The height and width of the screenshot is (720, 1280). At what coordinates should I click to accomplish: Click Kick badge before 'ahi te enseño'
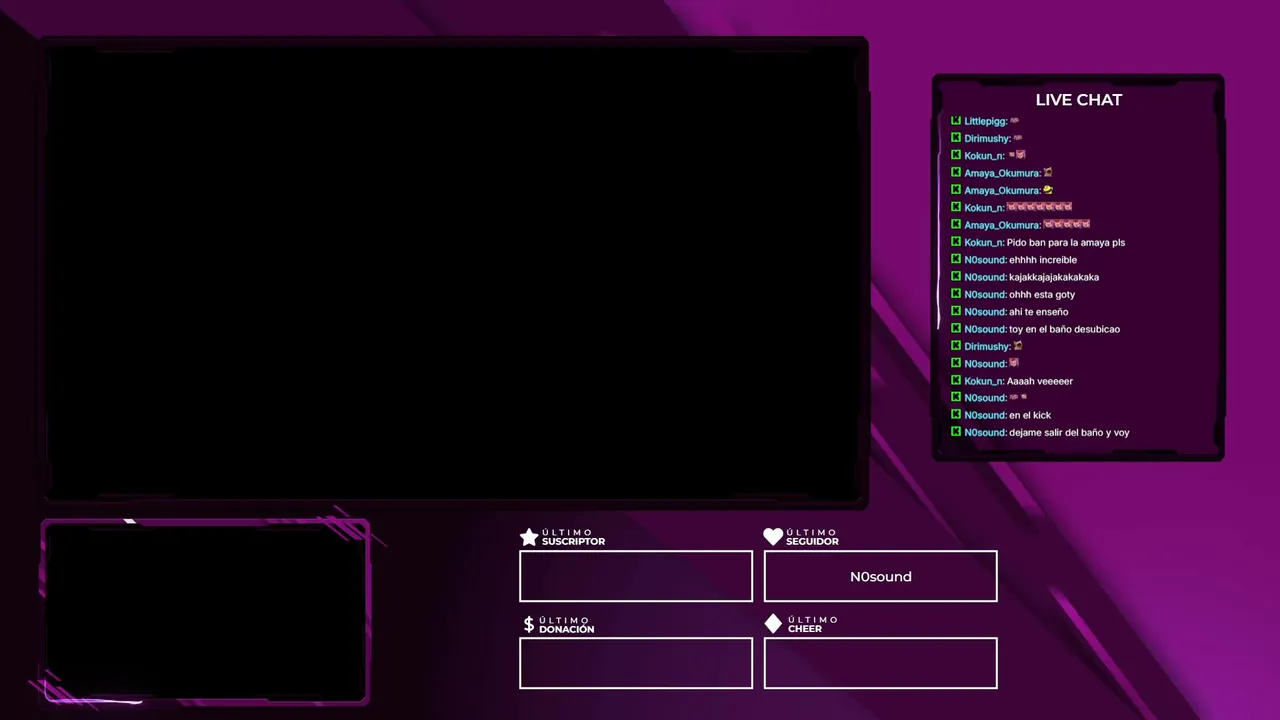tap(956, 311)
